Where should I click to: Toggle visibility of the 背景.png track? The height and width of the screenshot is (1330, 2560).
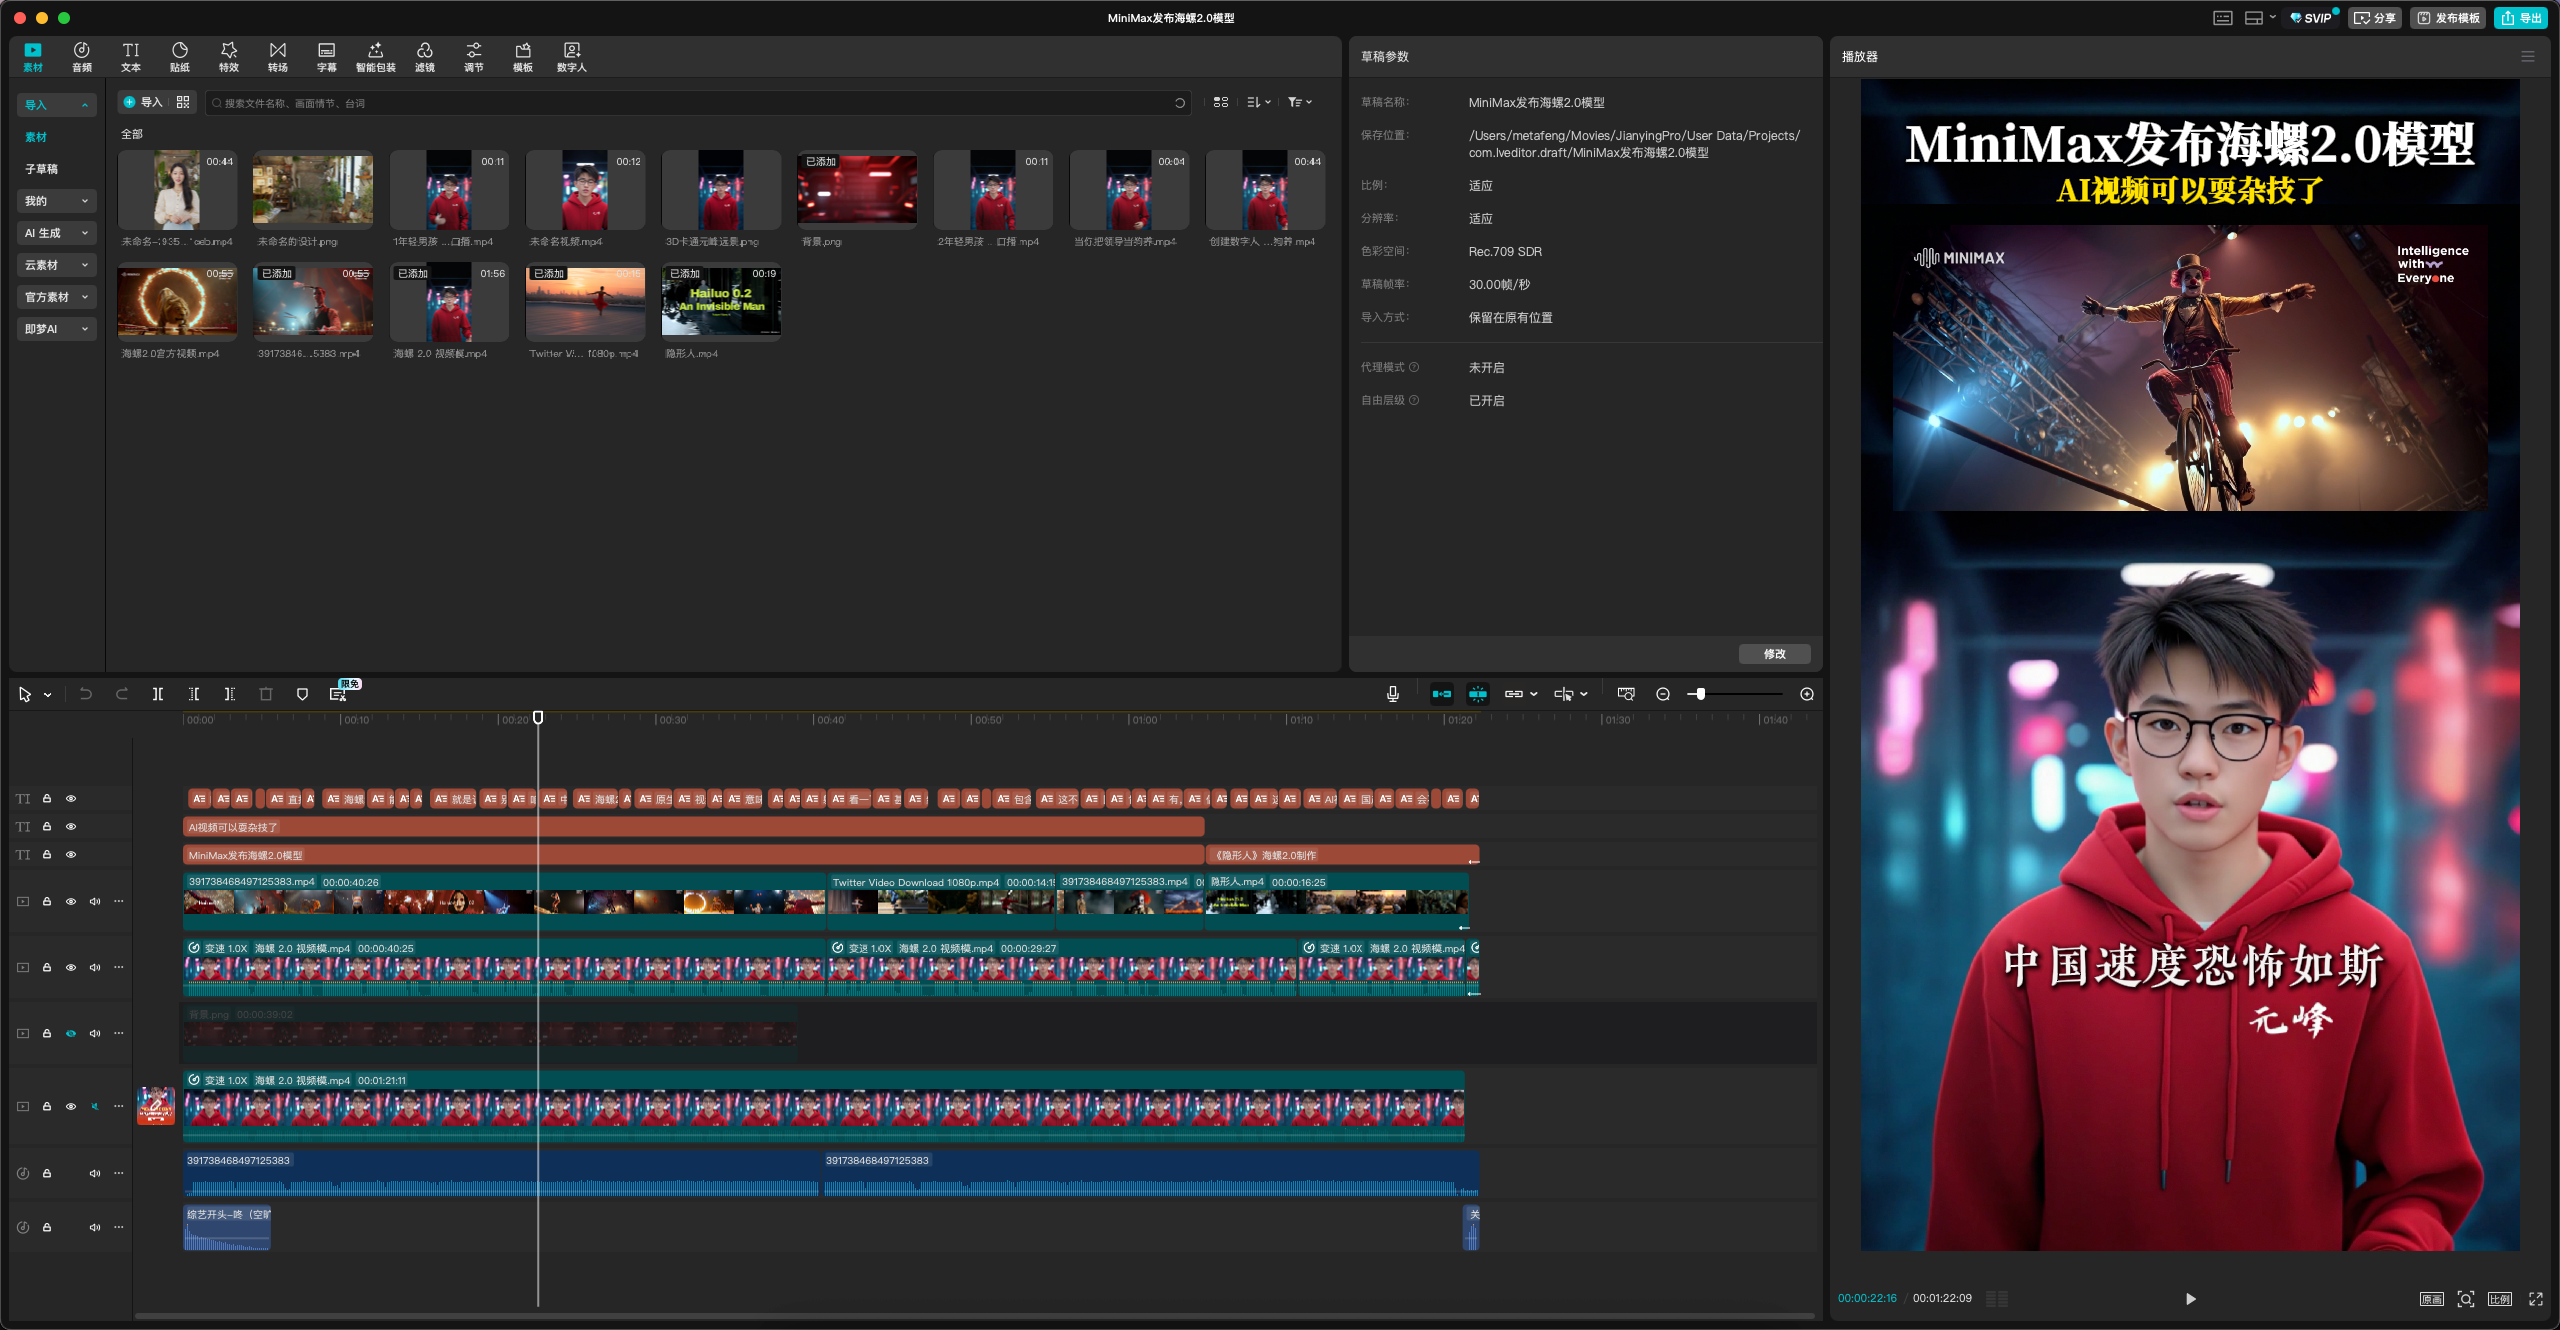pyautogui.click(x=71, y=1034)
